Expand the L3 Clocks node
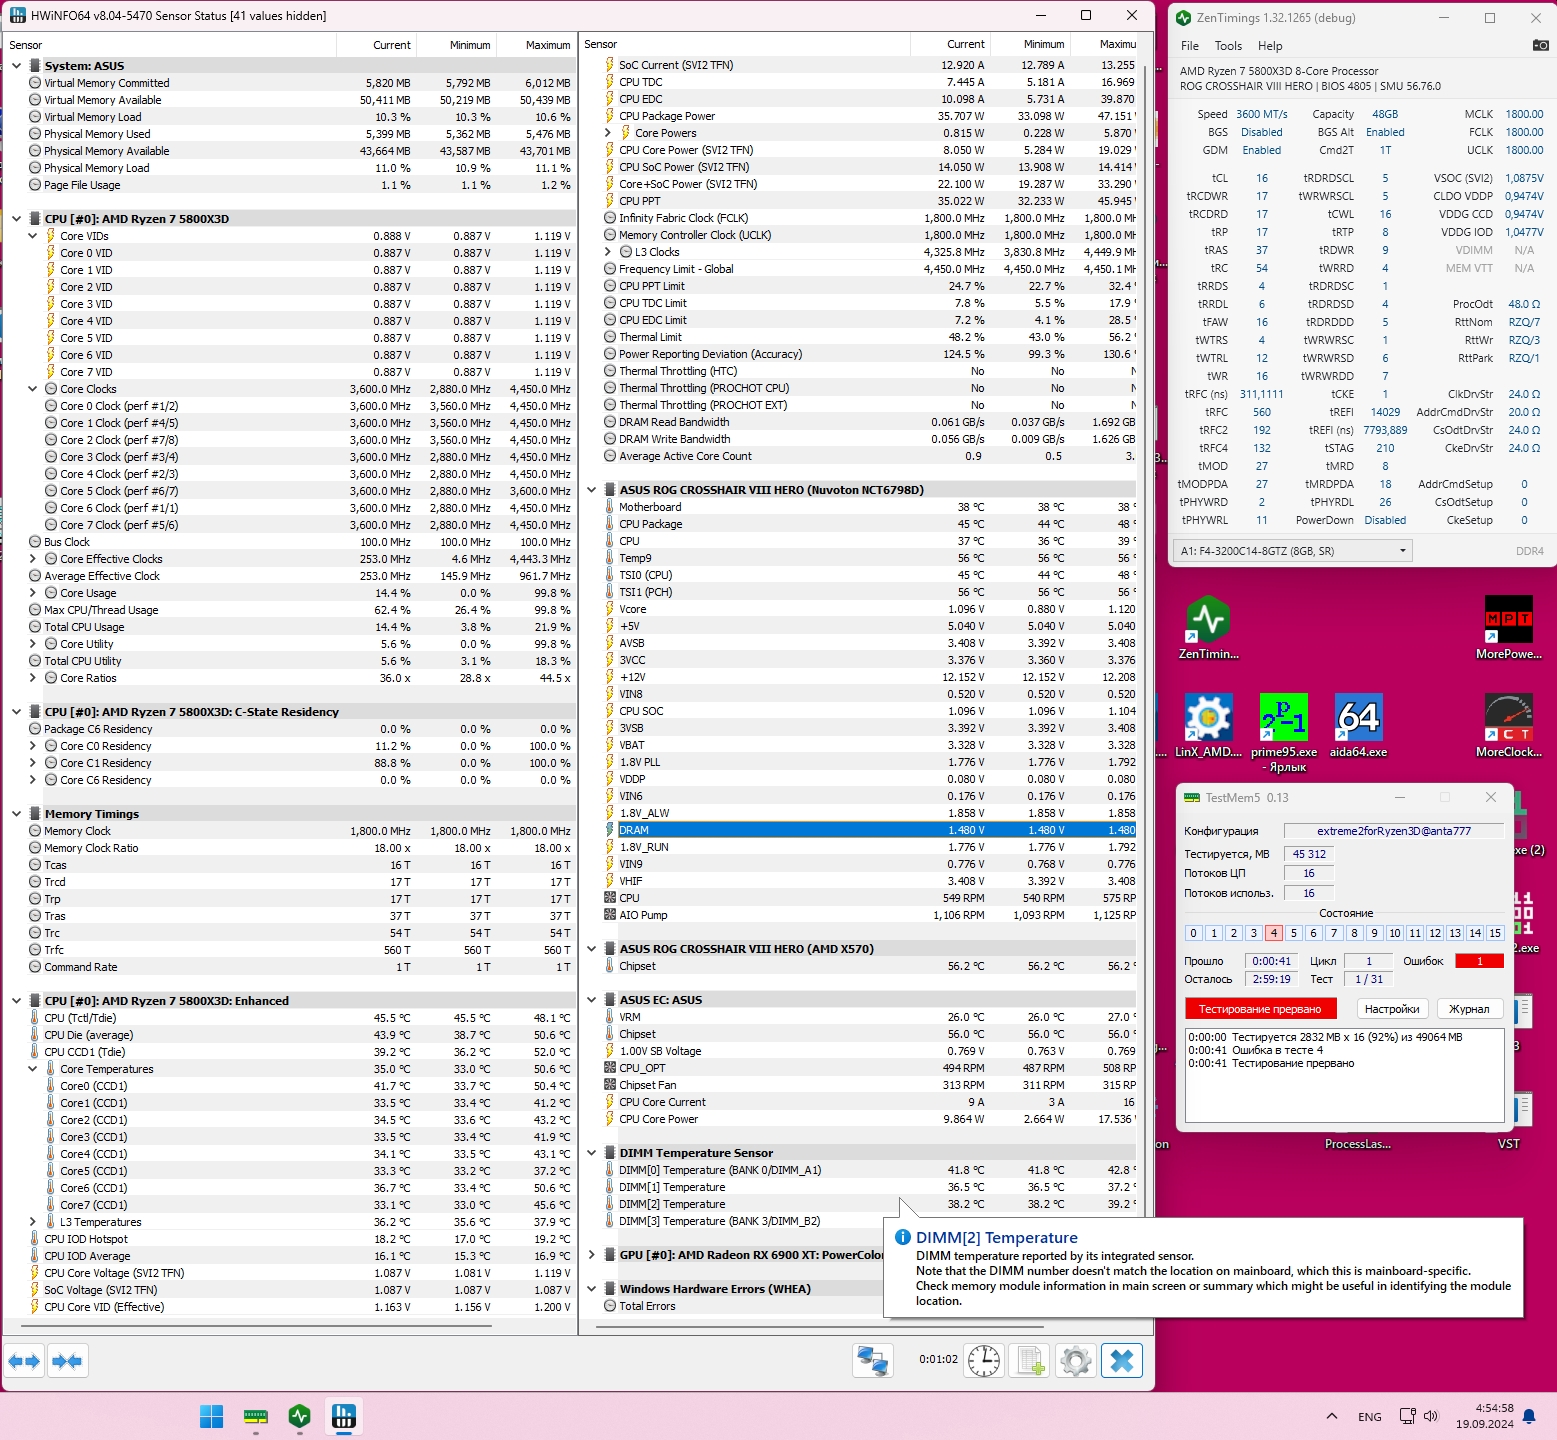The image size is (1557, 1440). pyautogui.click(x=607, y=252)
